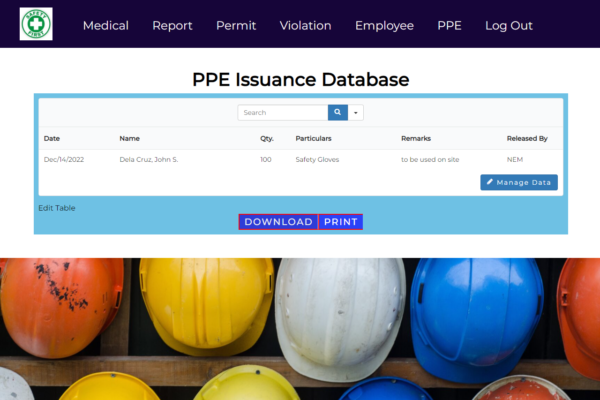
Task: Click the Name column header
Action: (130, 138)
